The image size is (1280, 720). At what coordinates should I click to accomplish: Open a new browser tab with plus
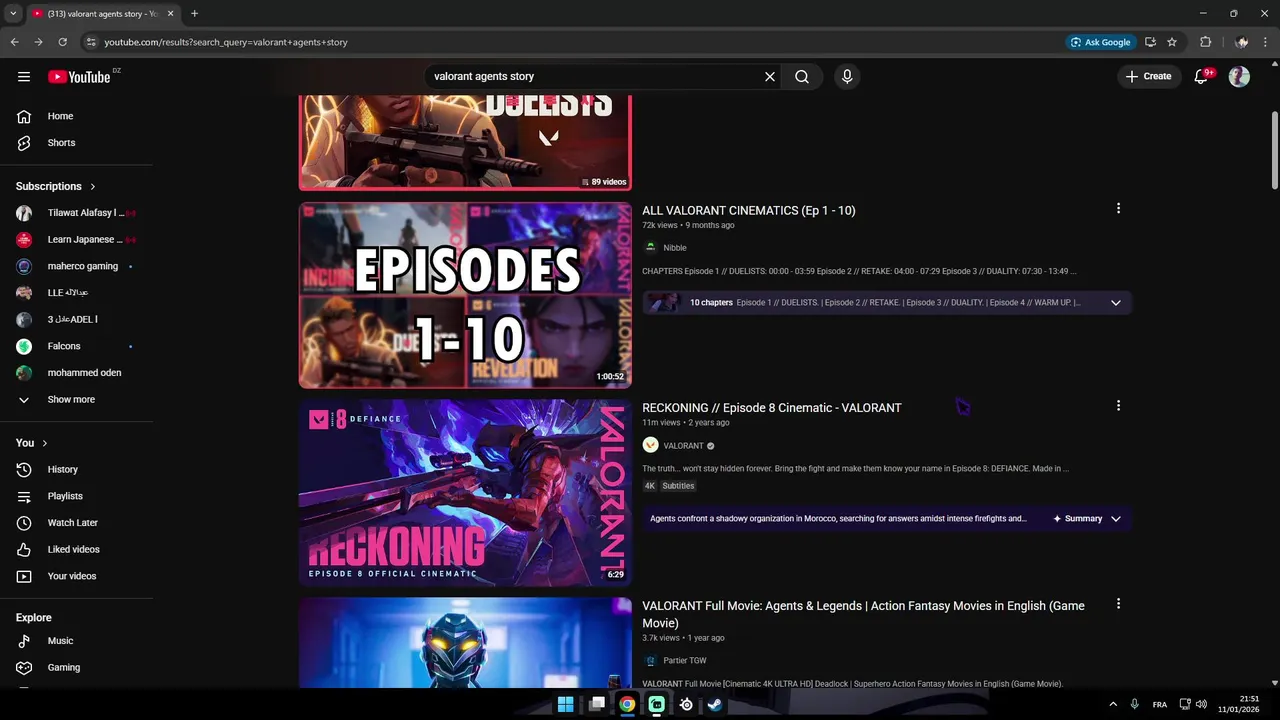point(194,13)
